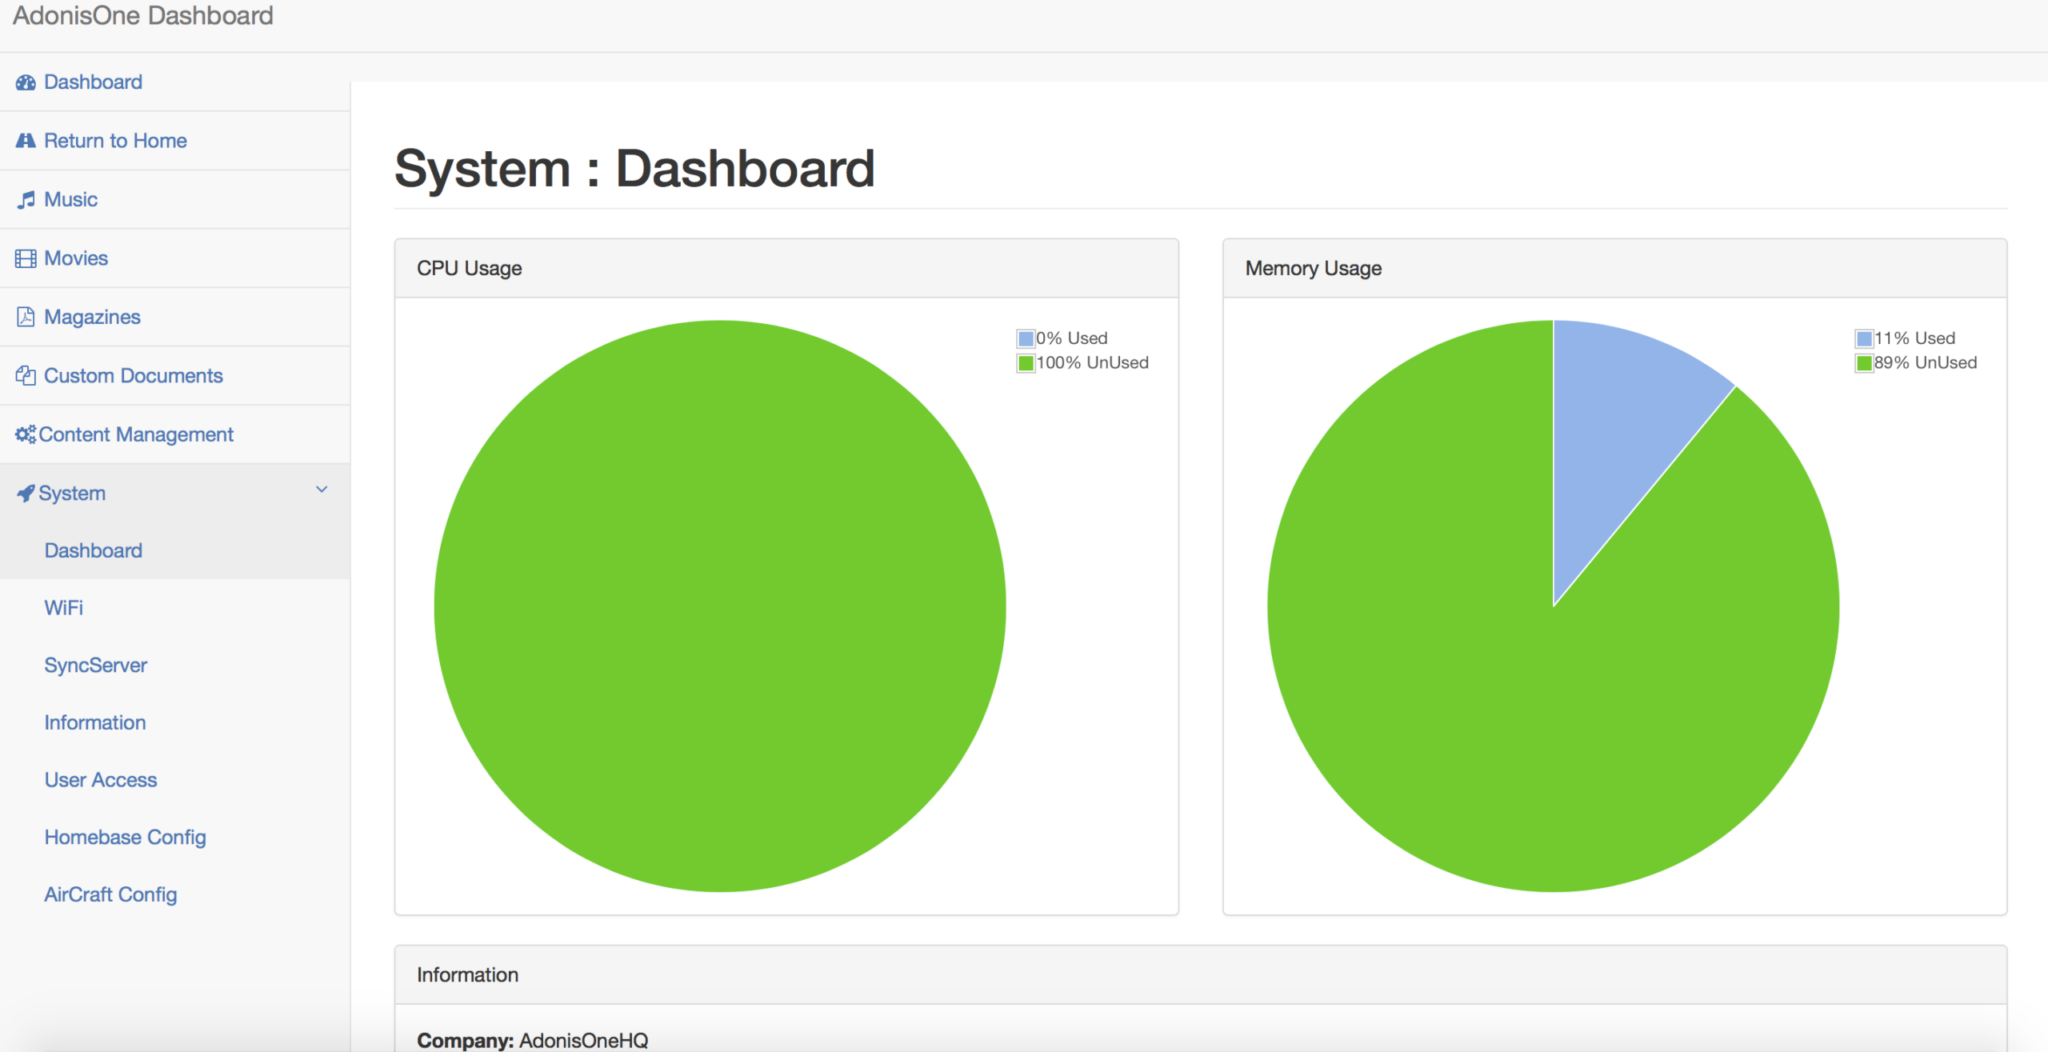Click the blue 11% Used legend swatch

(1864, 339)
